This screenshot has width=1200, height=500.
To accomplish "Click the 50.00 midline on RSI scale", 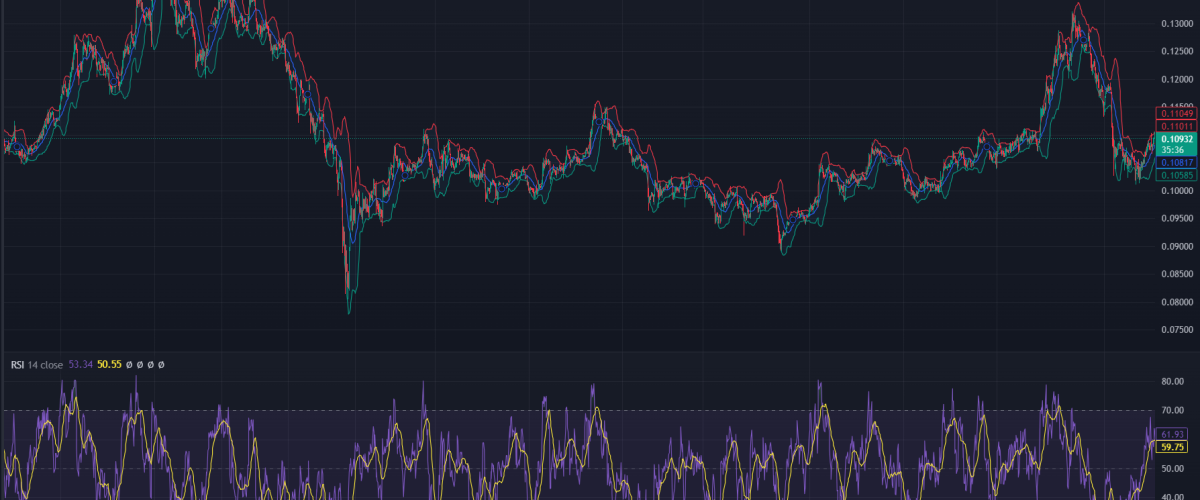I will 1171,468.
